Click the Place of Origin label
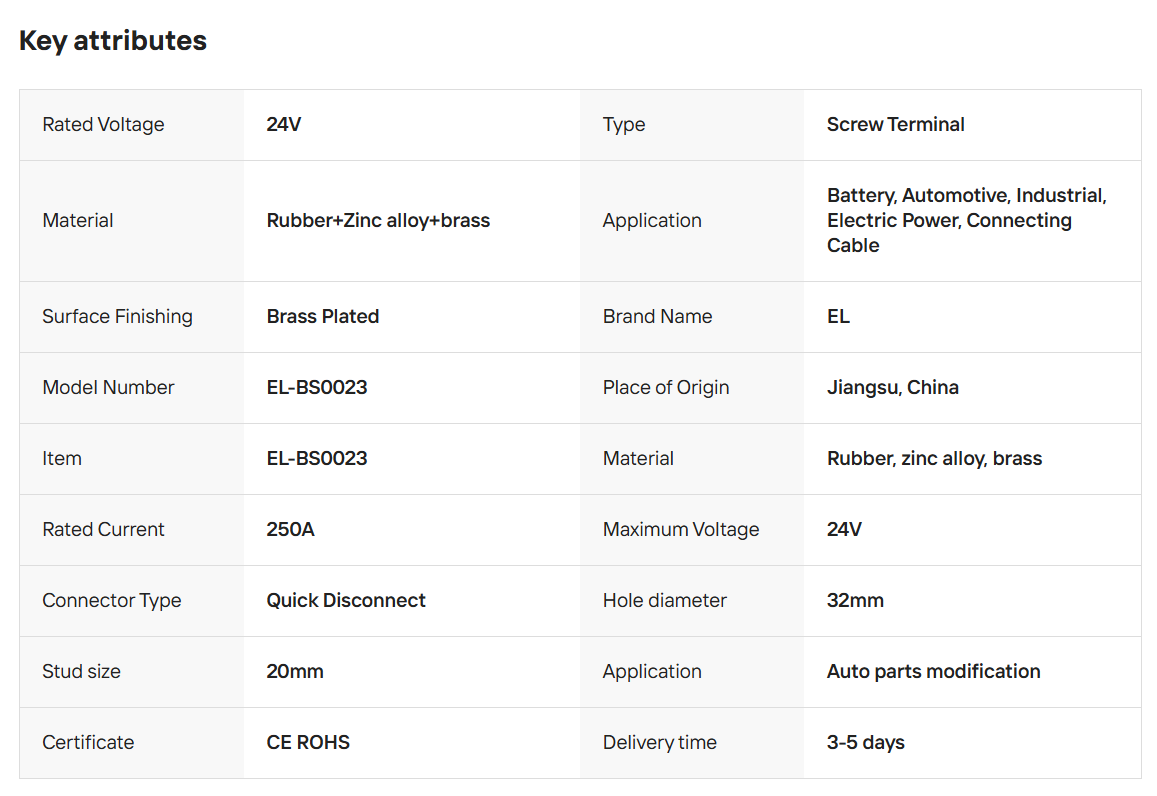 click(x=665, y=388)
